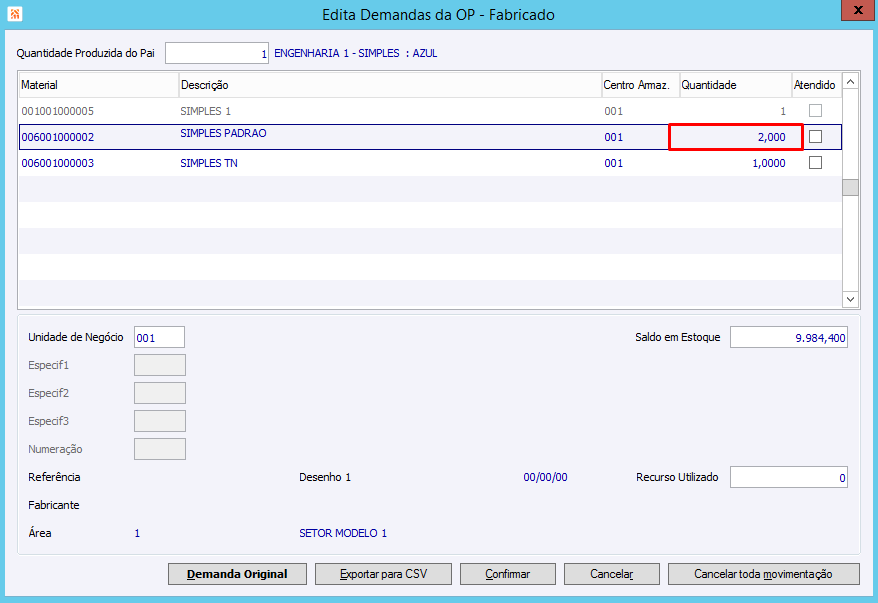Click the Demanda Original button

(237, 574)
